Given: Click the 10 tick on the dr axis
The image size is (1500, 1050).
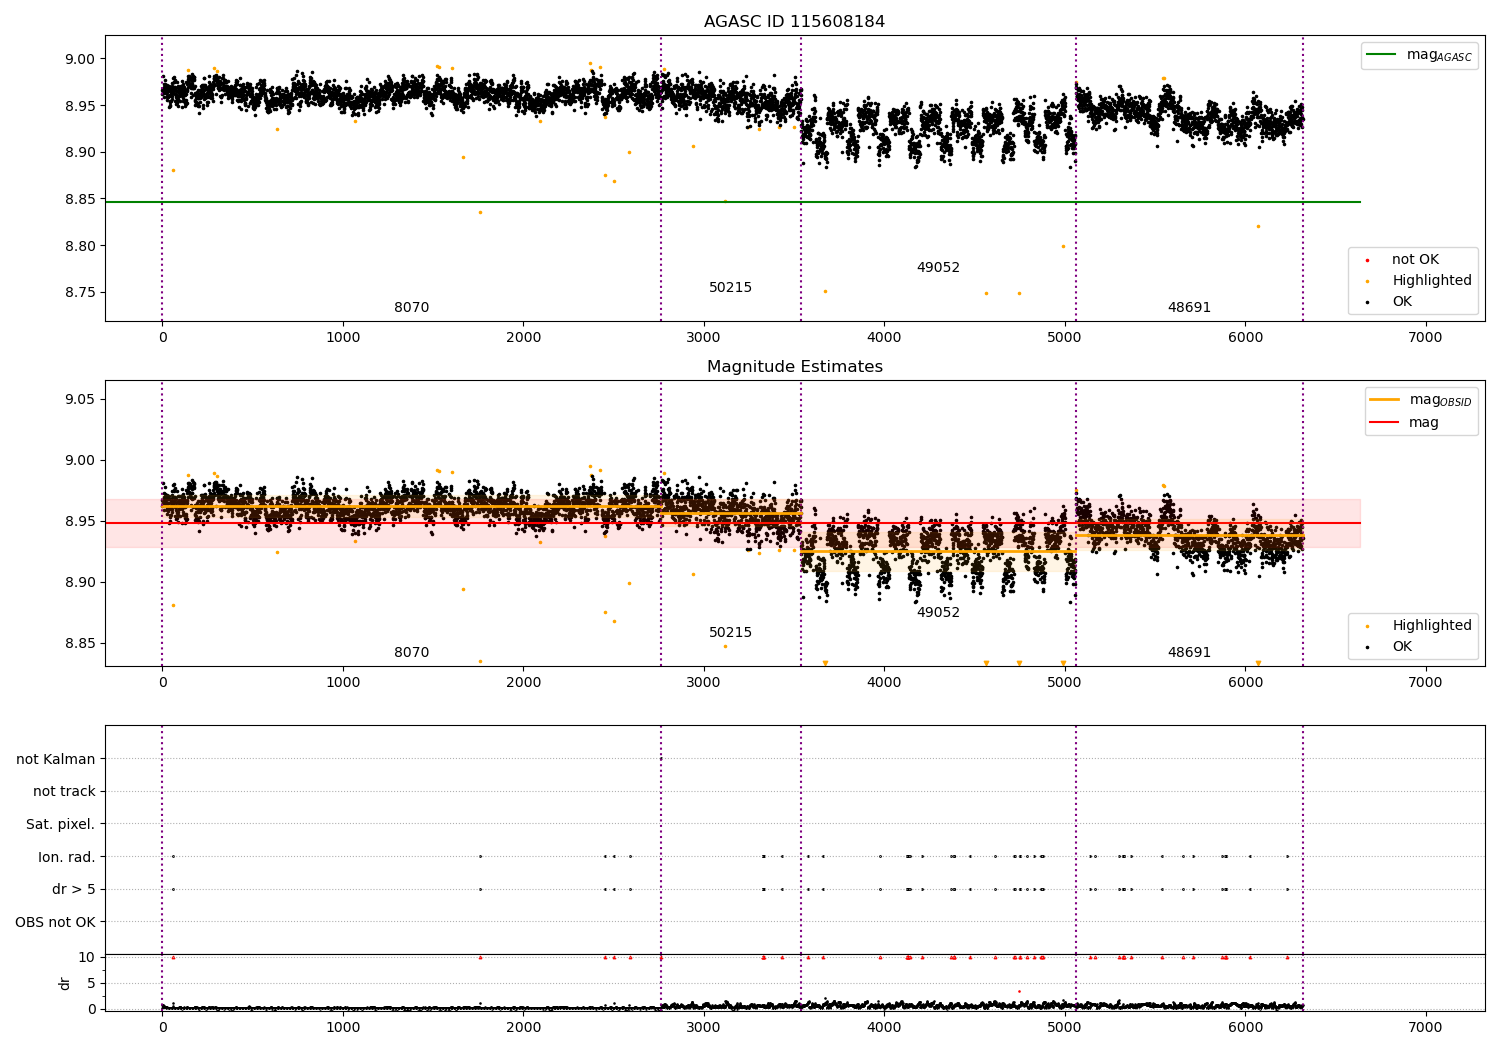Looking at the screenshot, I should (88, 957).
